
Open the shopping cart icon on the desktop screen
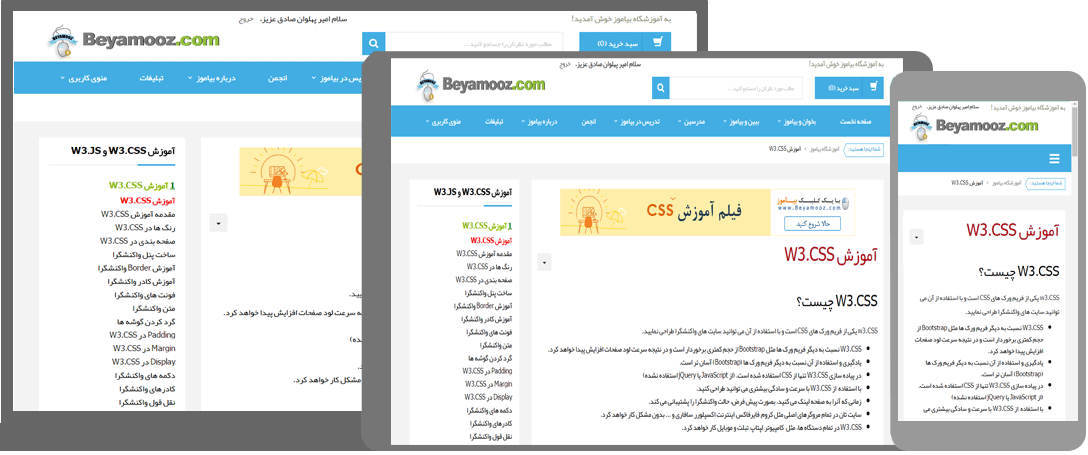coord(656,44)
